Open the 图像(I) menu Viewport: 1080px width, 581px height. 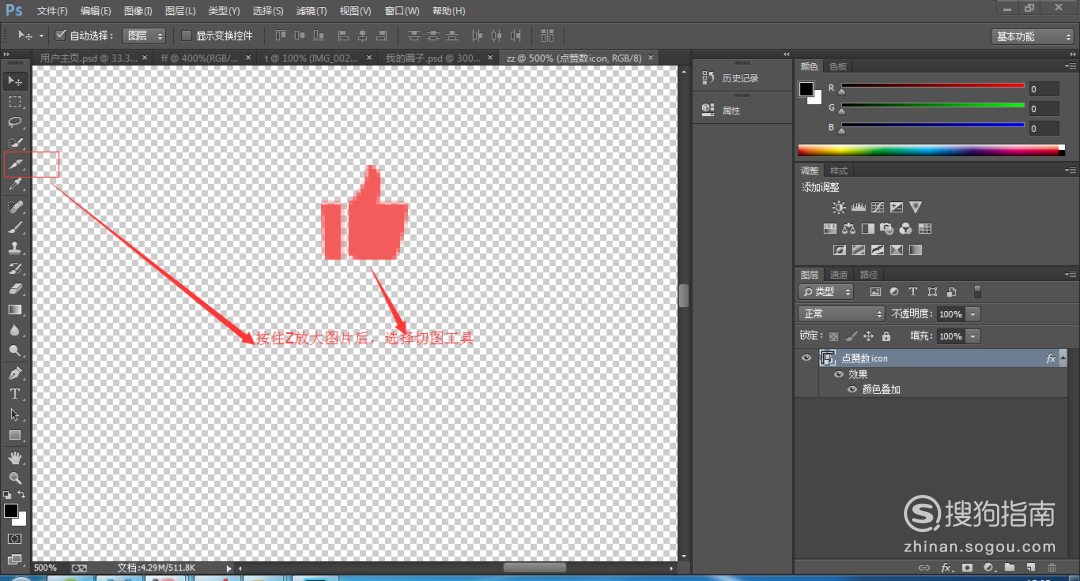coord(138,11)
